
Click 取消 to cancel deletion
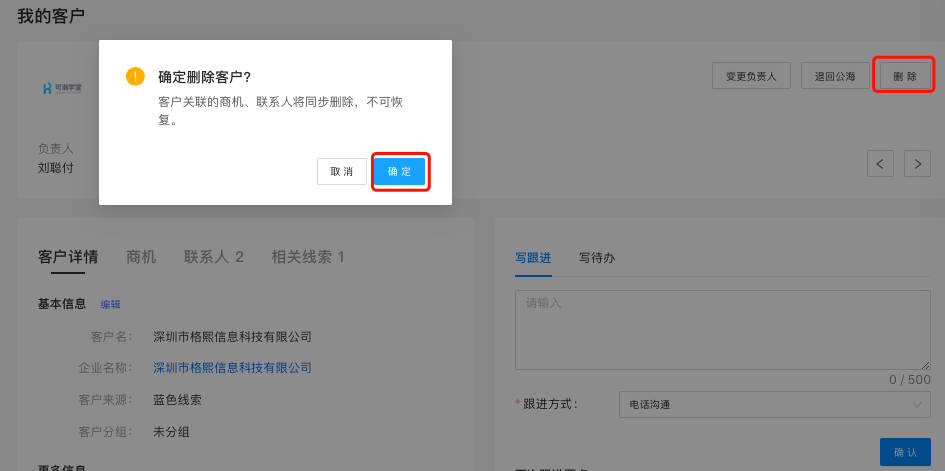tap(341, 172)
